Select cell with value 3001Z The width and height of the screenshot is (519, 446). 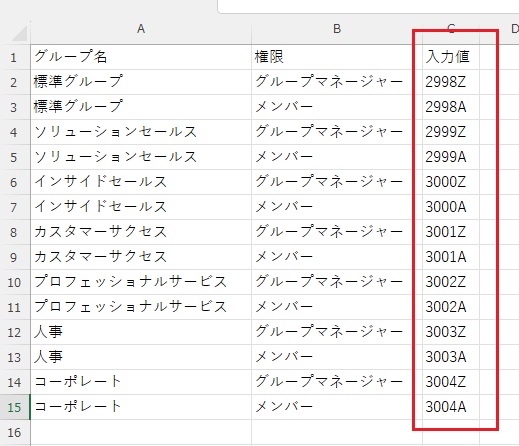tap(451, 232)
